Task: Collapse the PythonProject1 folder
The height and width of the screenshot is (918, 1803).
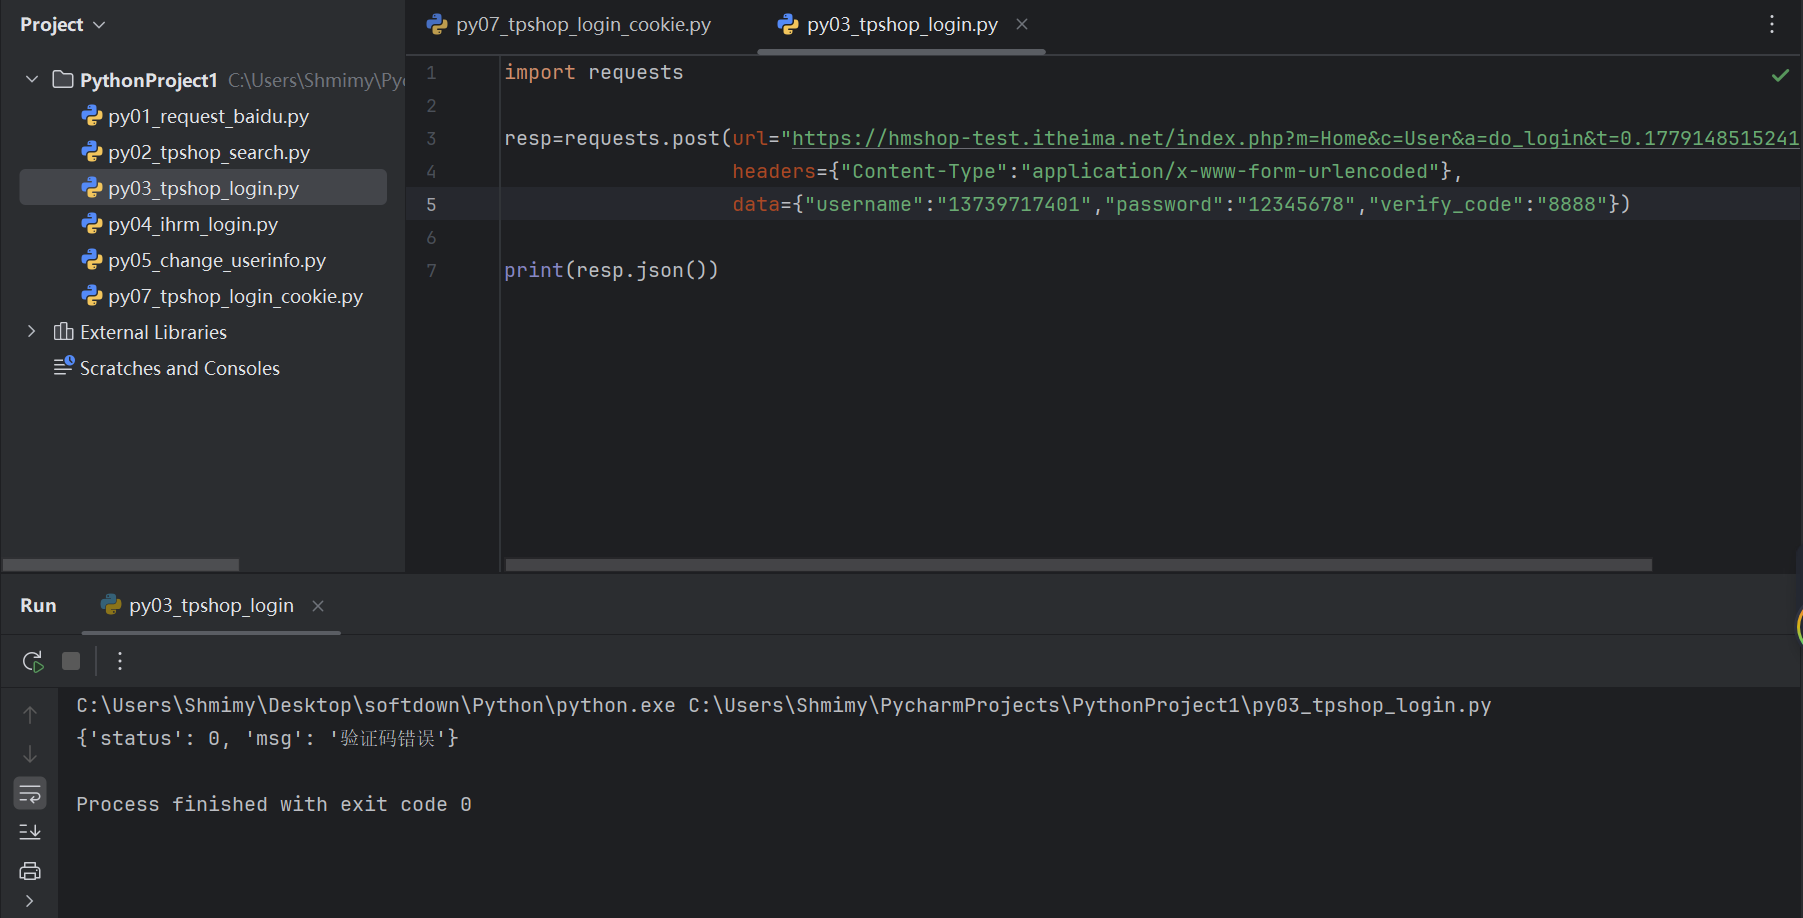Action: (x=32, y=79)
